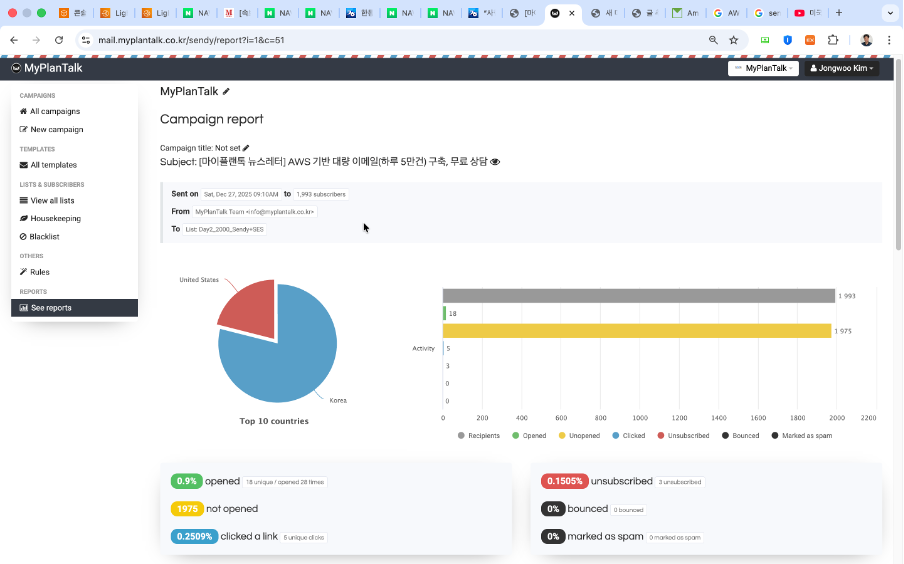Click the eye icon after the subject line
The height and width of the screenshot is (564, 904).
(495, 161)
